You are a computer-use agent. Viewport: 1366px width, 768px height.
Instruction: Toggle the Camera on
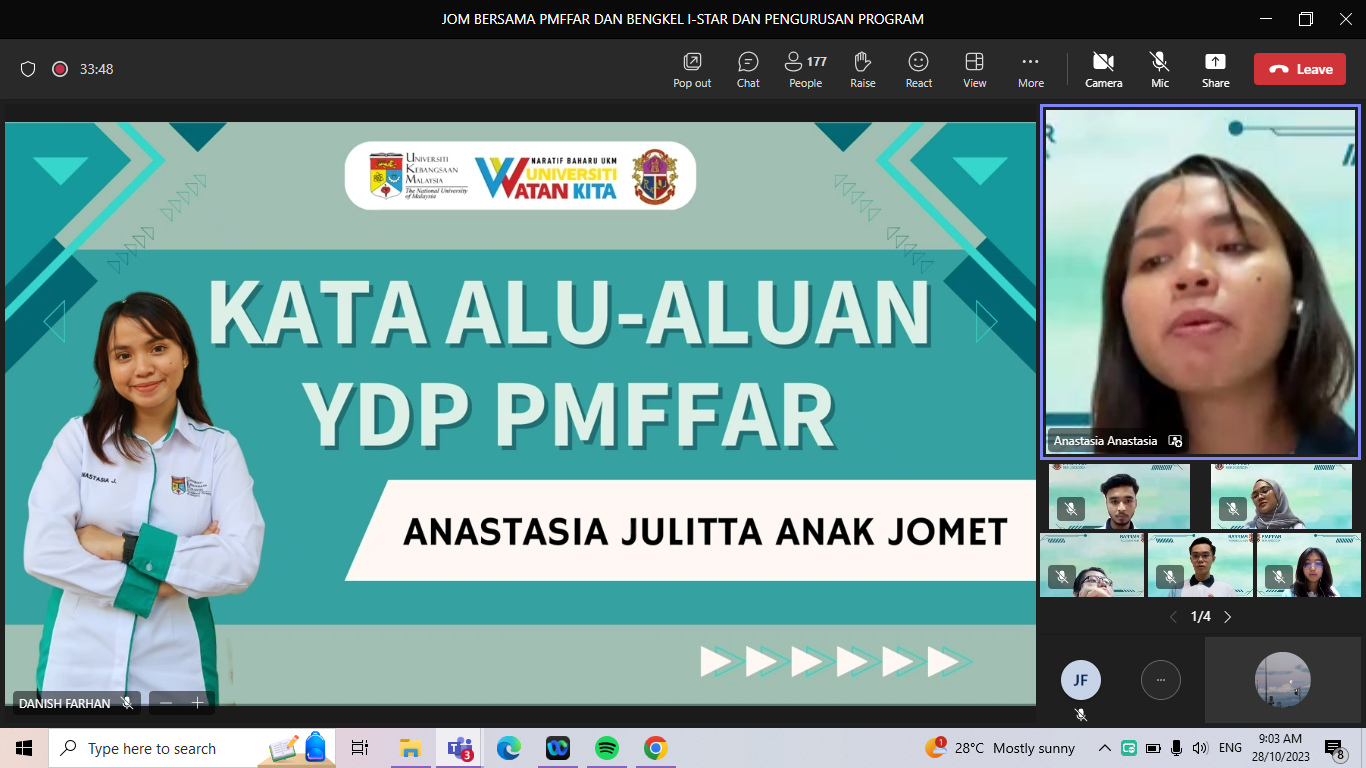(x=1103, y=69)
